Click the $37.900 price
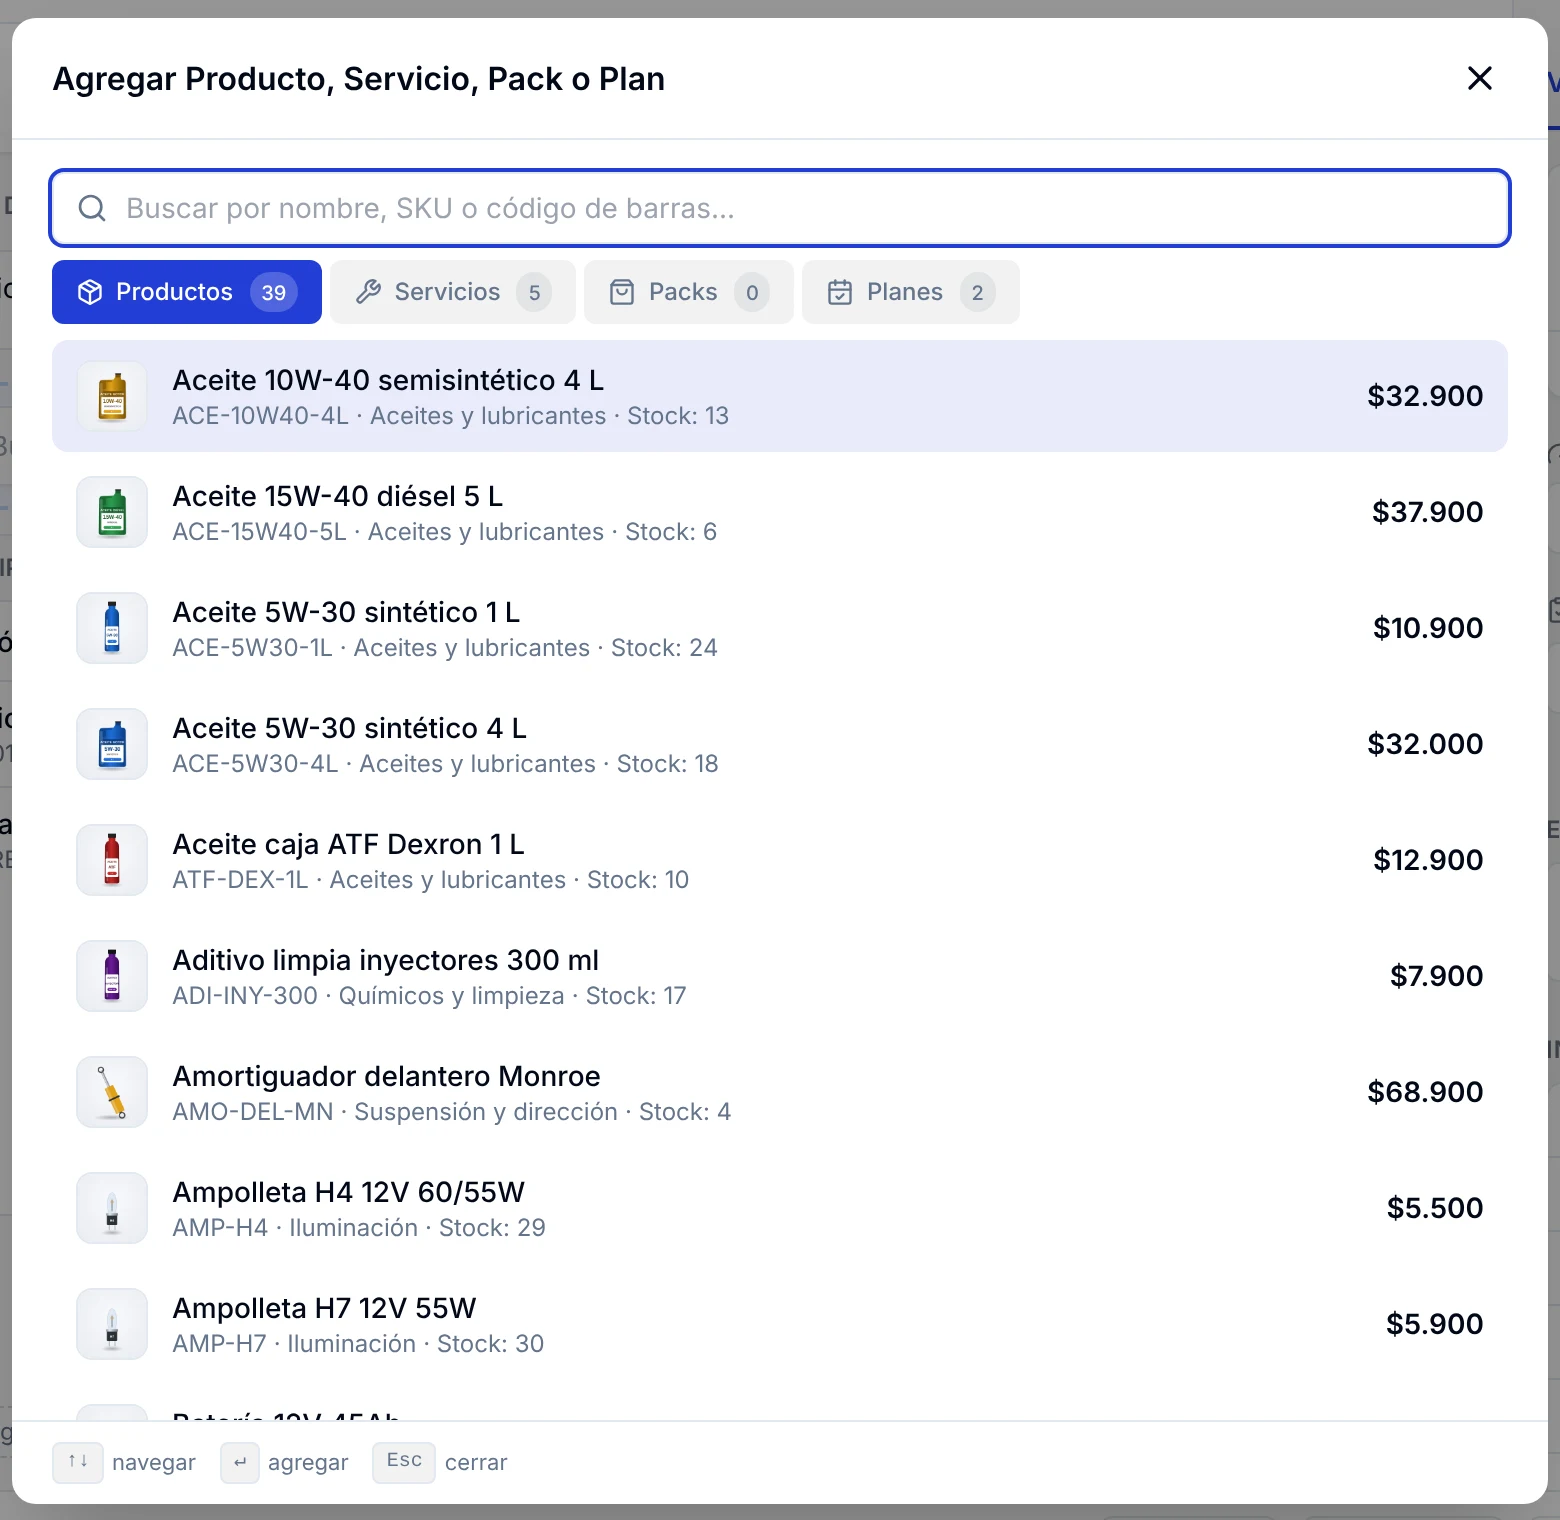Screen dimensions: 1560x1520 click(1427, 512)
